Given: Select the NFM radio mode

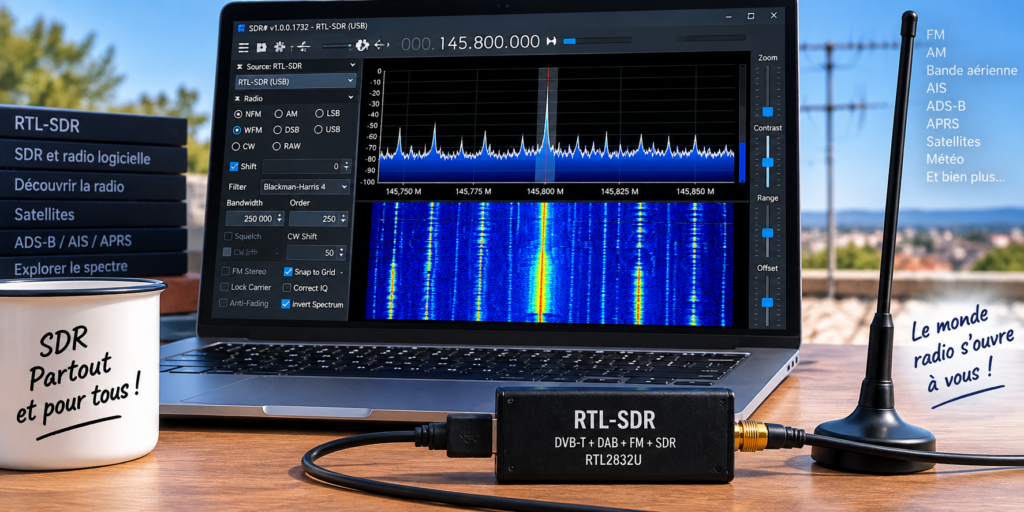Looking at the screenshot, I should (x=238, y=114).
